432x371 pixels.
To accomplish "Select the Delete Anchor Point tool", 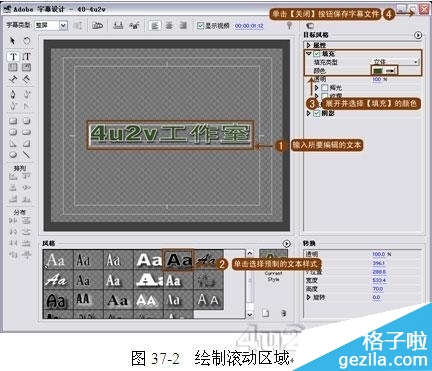I will (13, 106).
